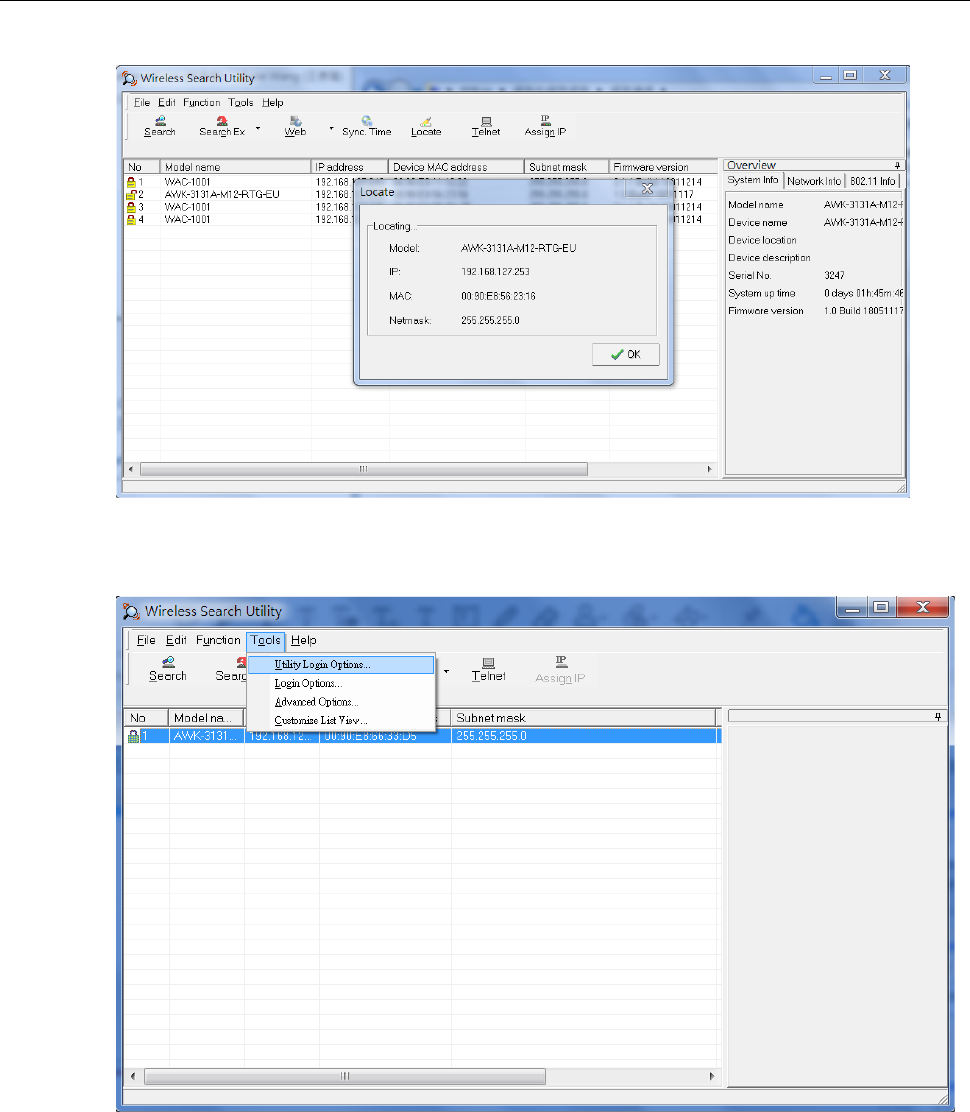The width and height of the screenshot is (970, 1112).
Task: Click Subnet mask column header in upper window
Action: tap(567, 167)
